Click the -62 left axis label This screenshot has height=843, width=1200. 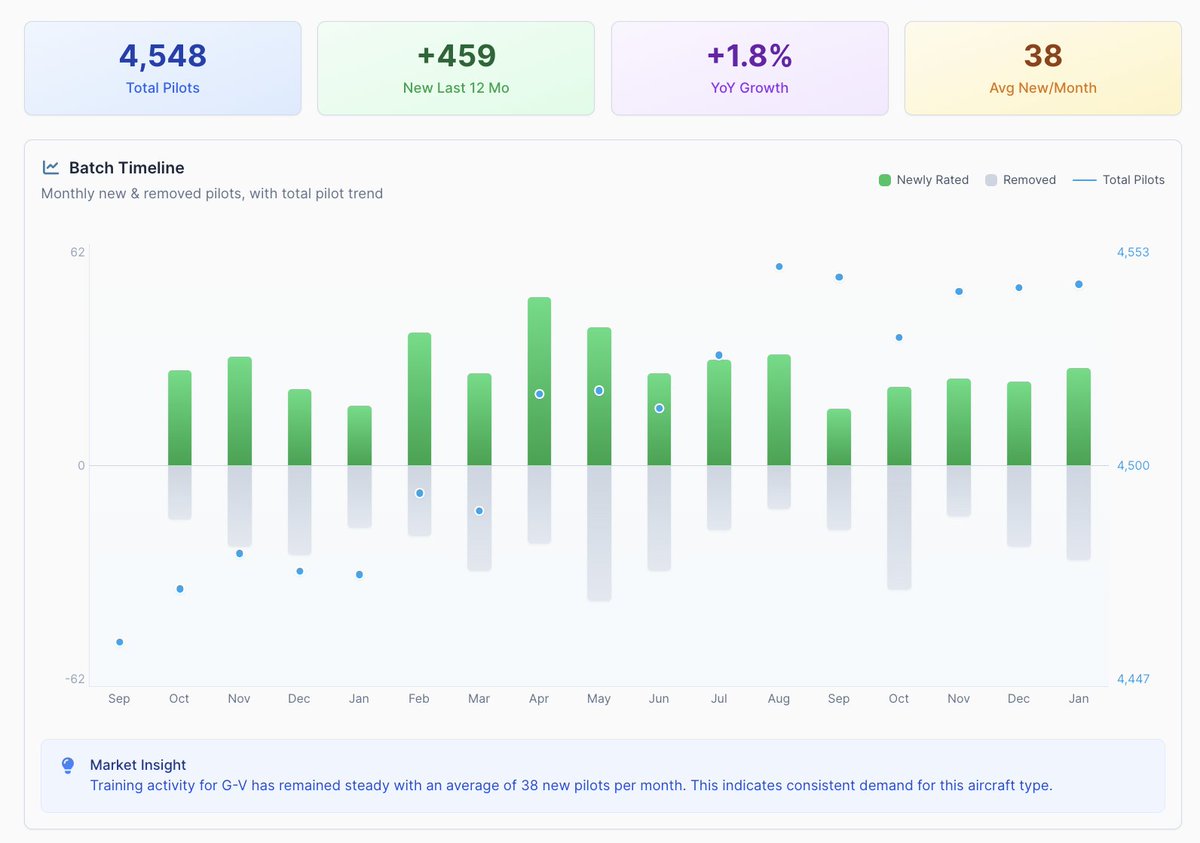pos(75,679)
